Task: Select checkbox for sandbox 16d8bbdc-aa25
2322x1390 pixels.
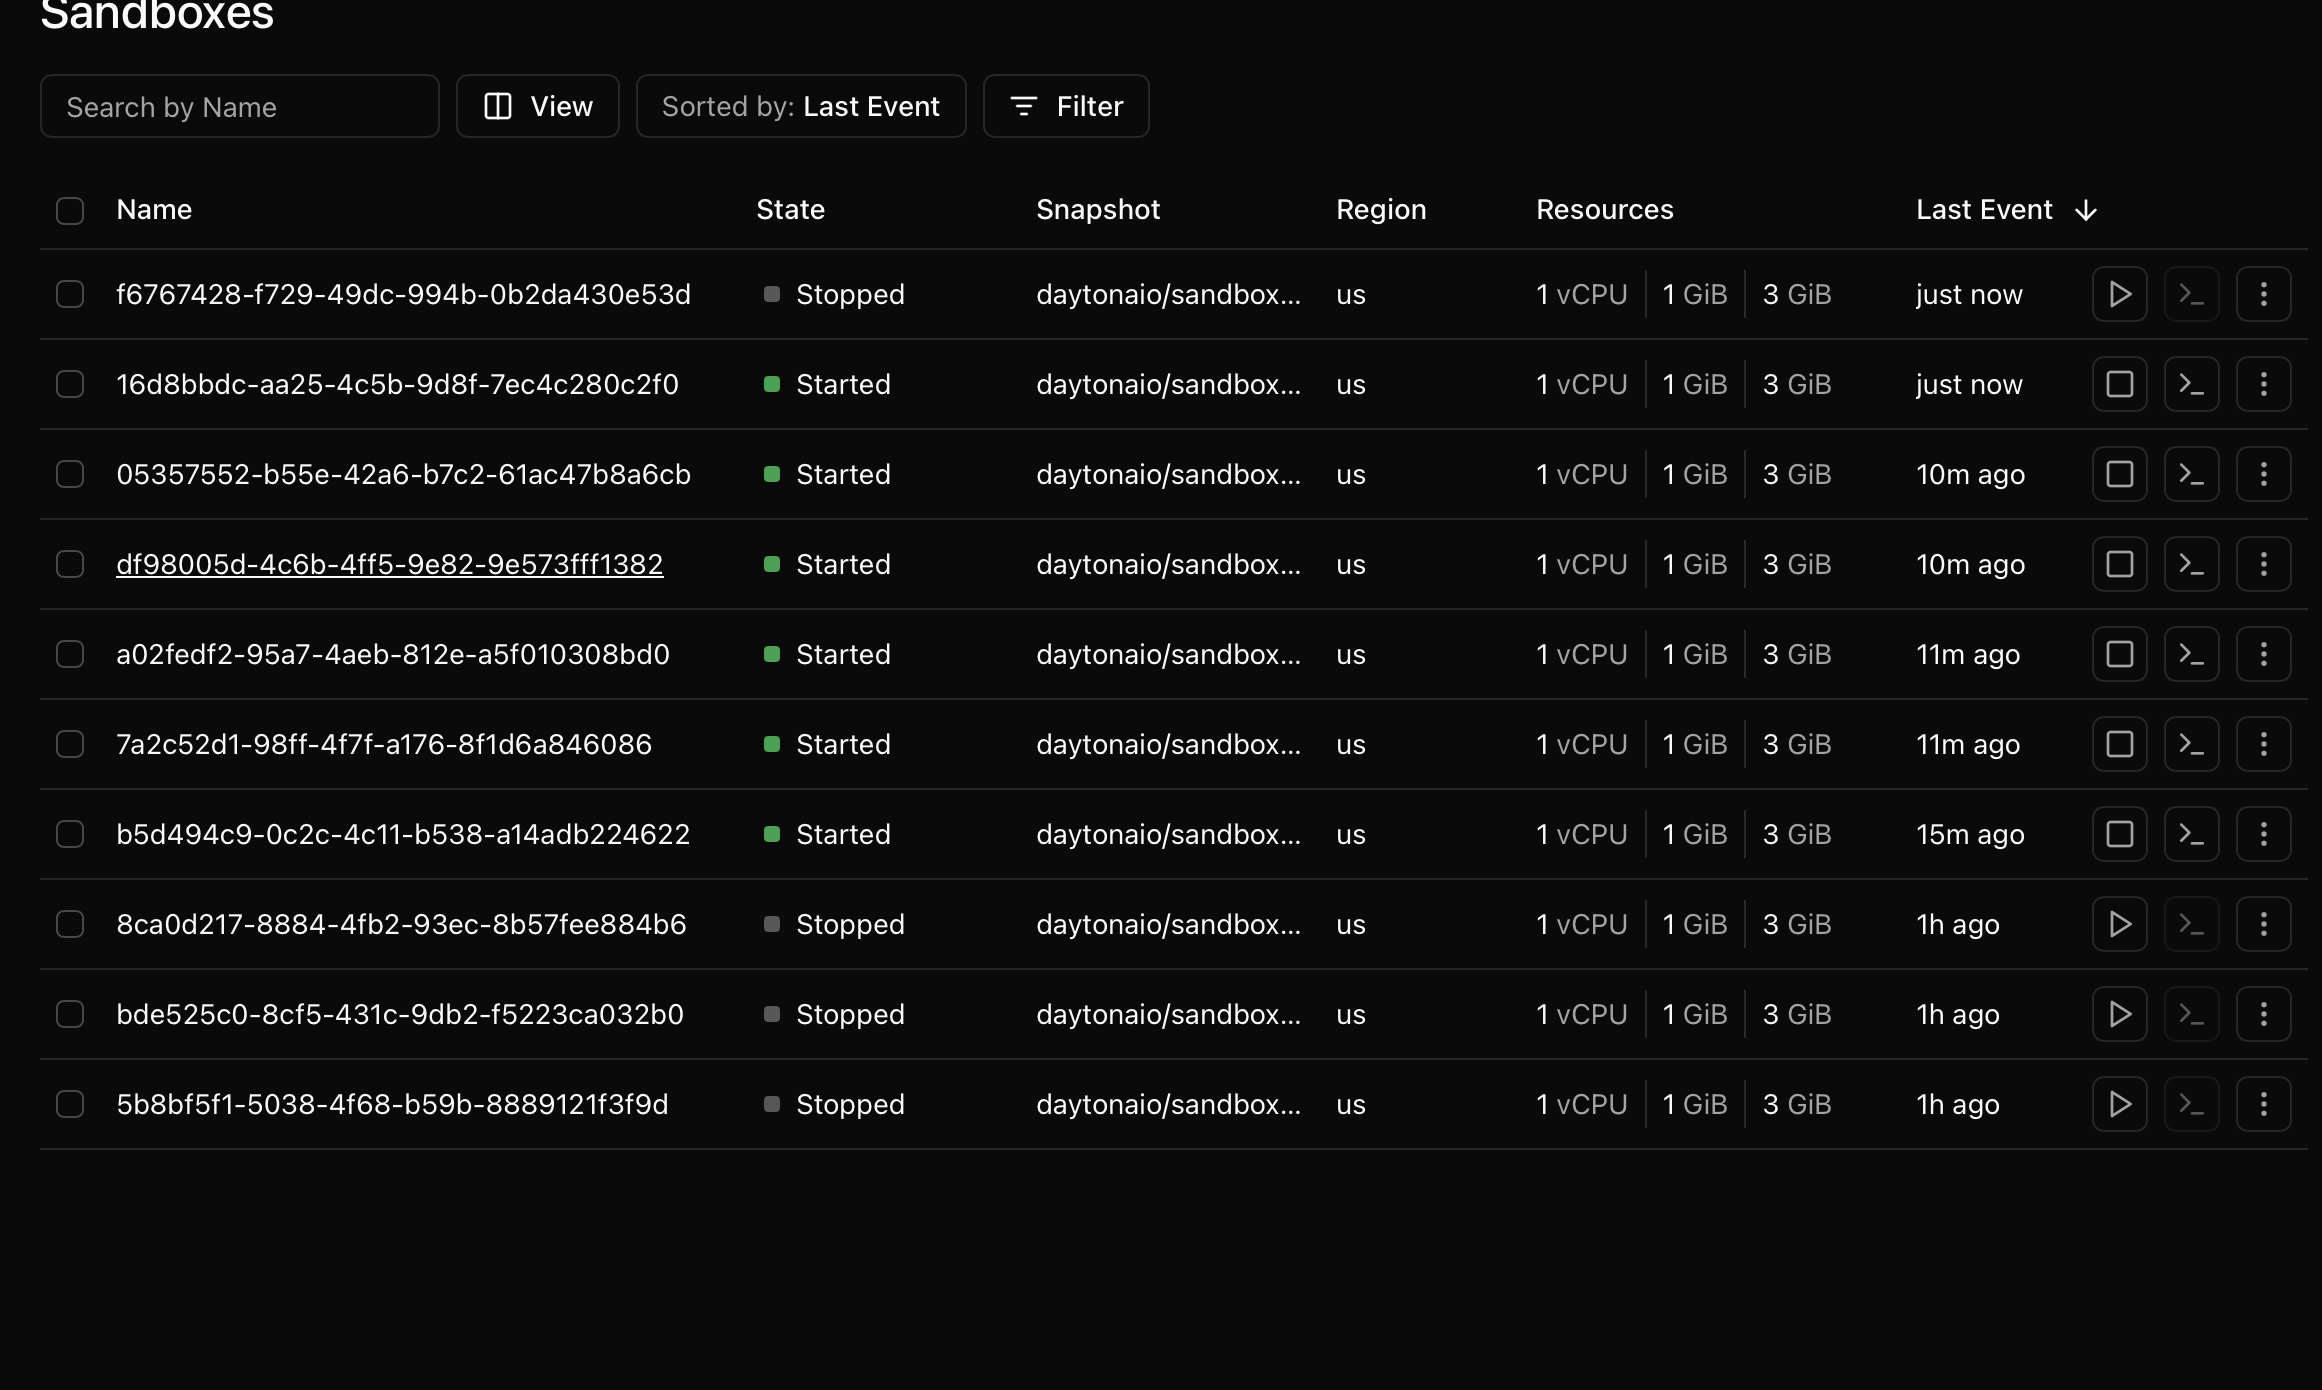Action: pyautogui.click(x=70, y=384)
